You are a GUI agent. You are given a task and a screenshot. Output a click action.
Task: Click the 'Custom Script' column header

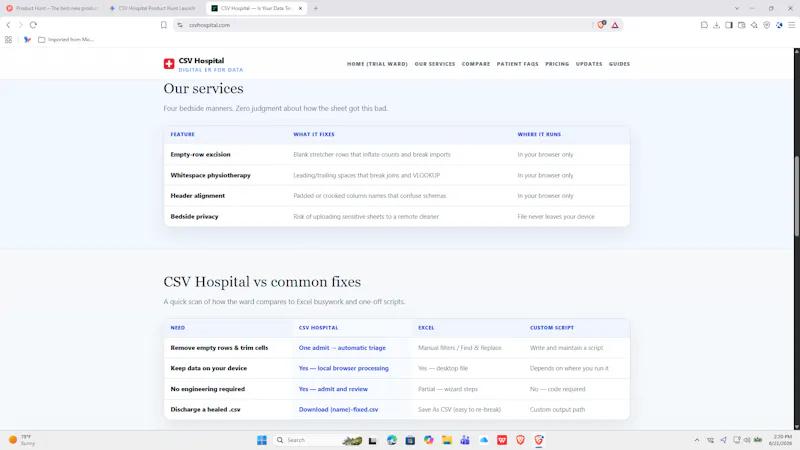point(552,328)
